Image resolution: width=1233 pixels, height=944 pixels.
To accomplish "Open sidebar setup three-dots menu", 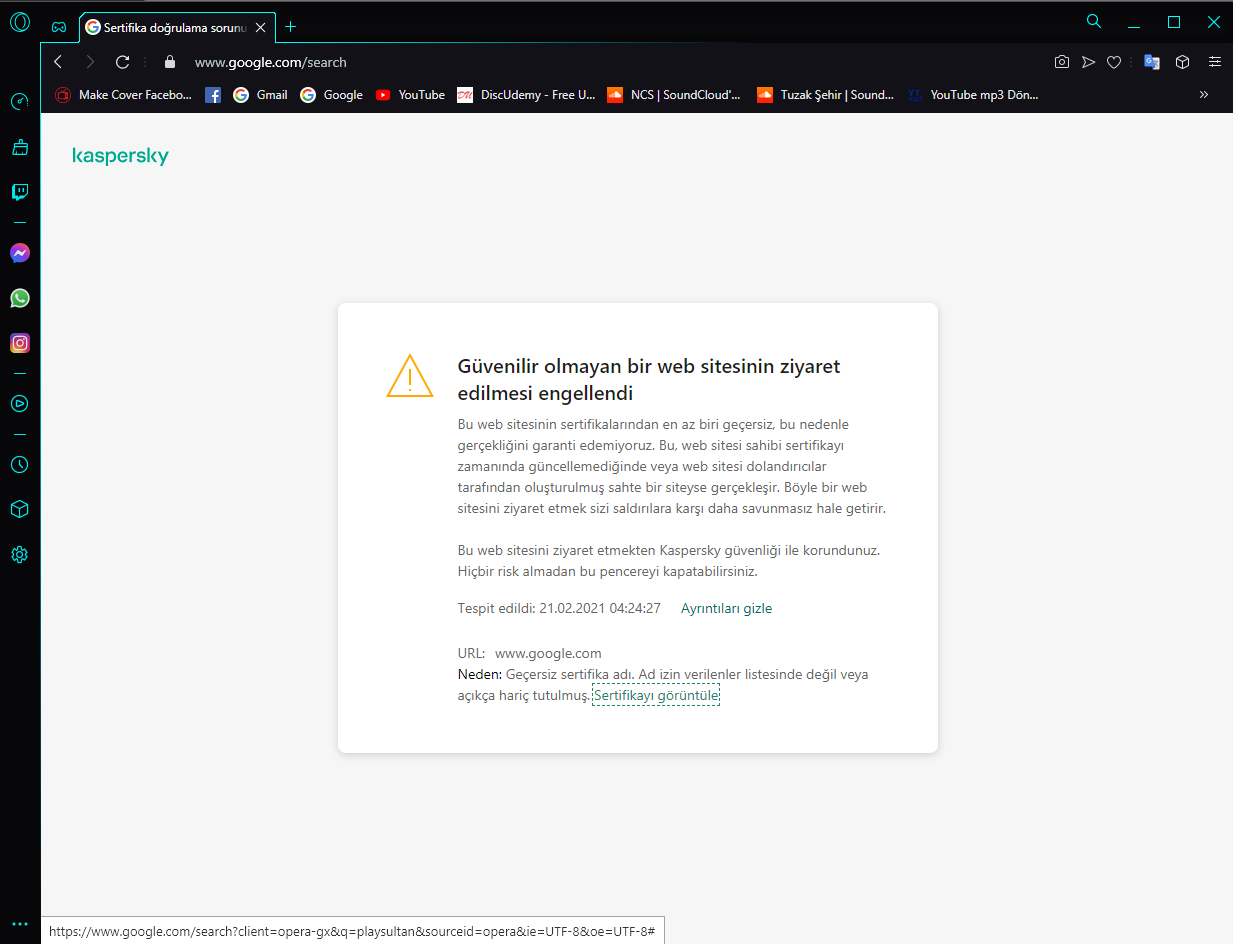I will click(x=19, y=924).
